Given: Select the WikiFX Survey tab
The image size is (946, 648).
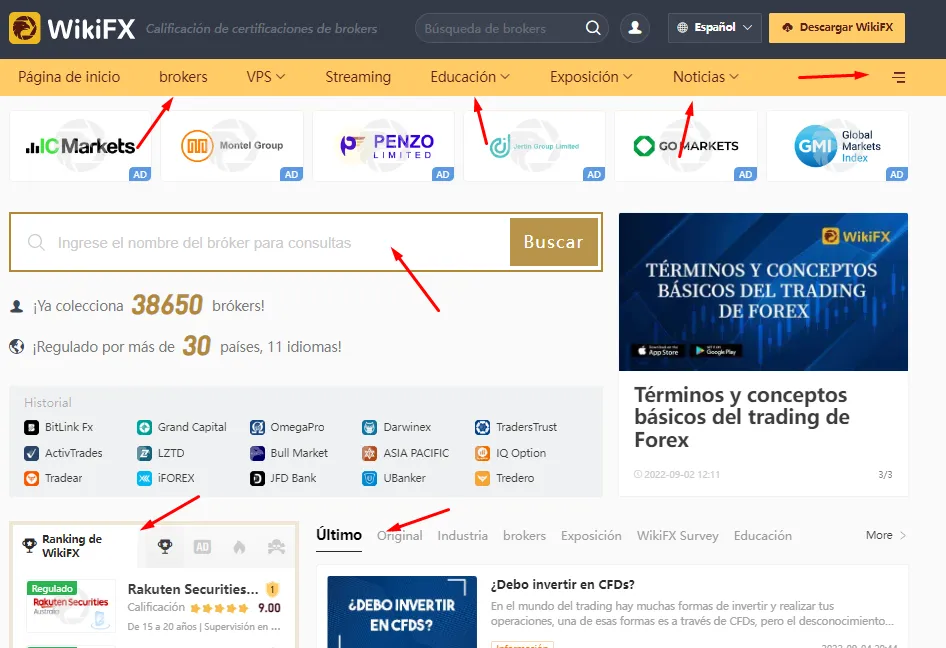Looking at the screenshot, I should (x=678, y=536).
